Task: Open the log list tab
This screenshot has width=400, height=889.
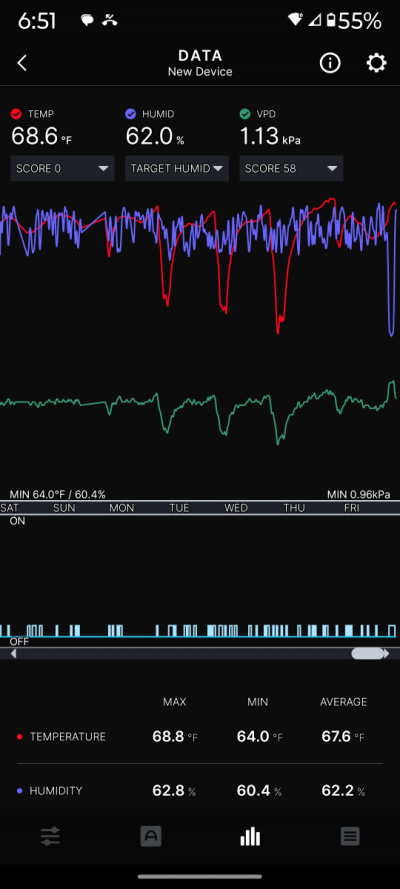Action: [350, 836]
